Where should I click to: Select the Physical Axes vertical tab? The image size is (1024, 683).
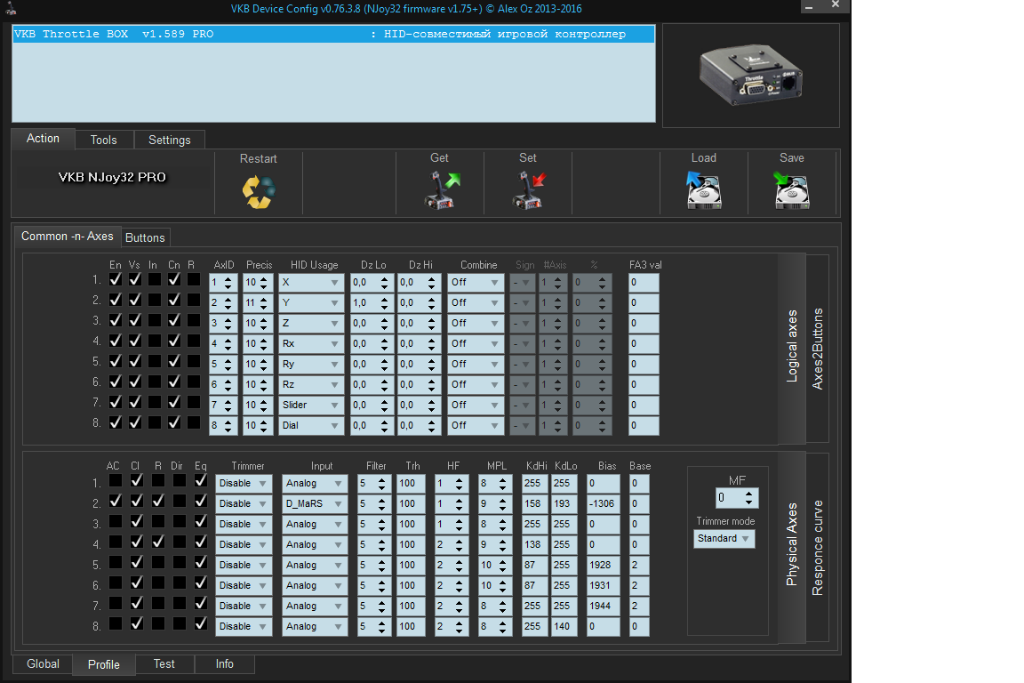coord(792,545)
